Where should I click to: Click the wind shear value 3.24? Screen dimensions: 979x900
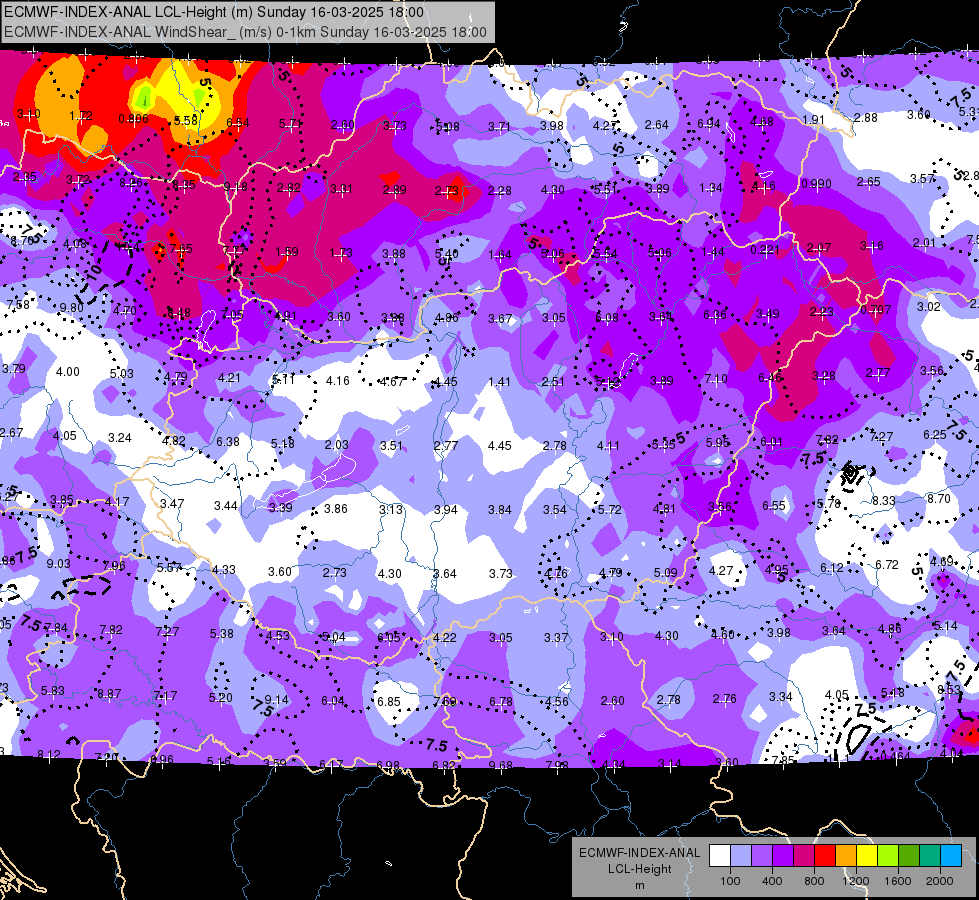pos(119,437)
